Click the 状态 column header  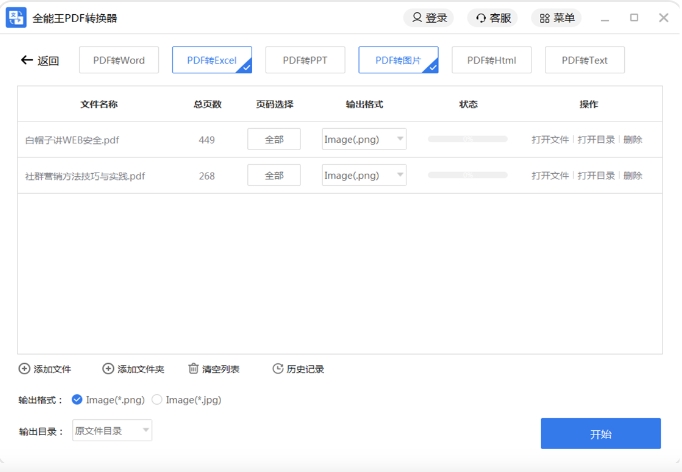click(468, 104)
